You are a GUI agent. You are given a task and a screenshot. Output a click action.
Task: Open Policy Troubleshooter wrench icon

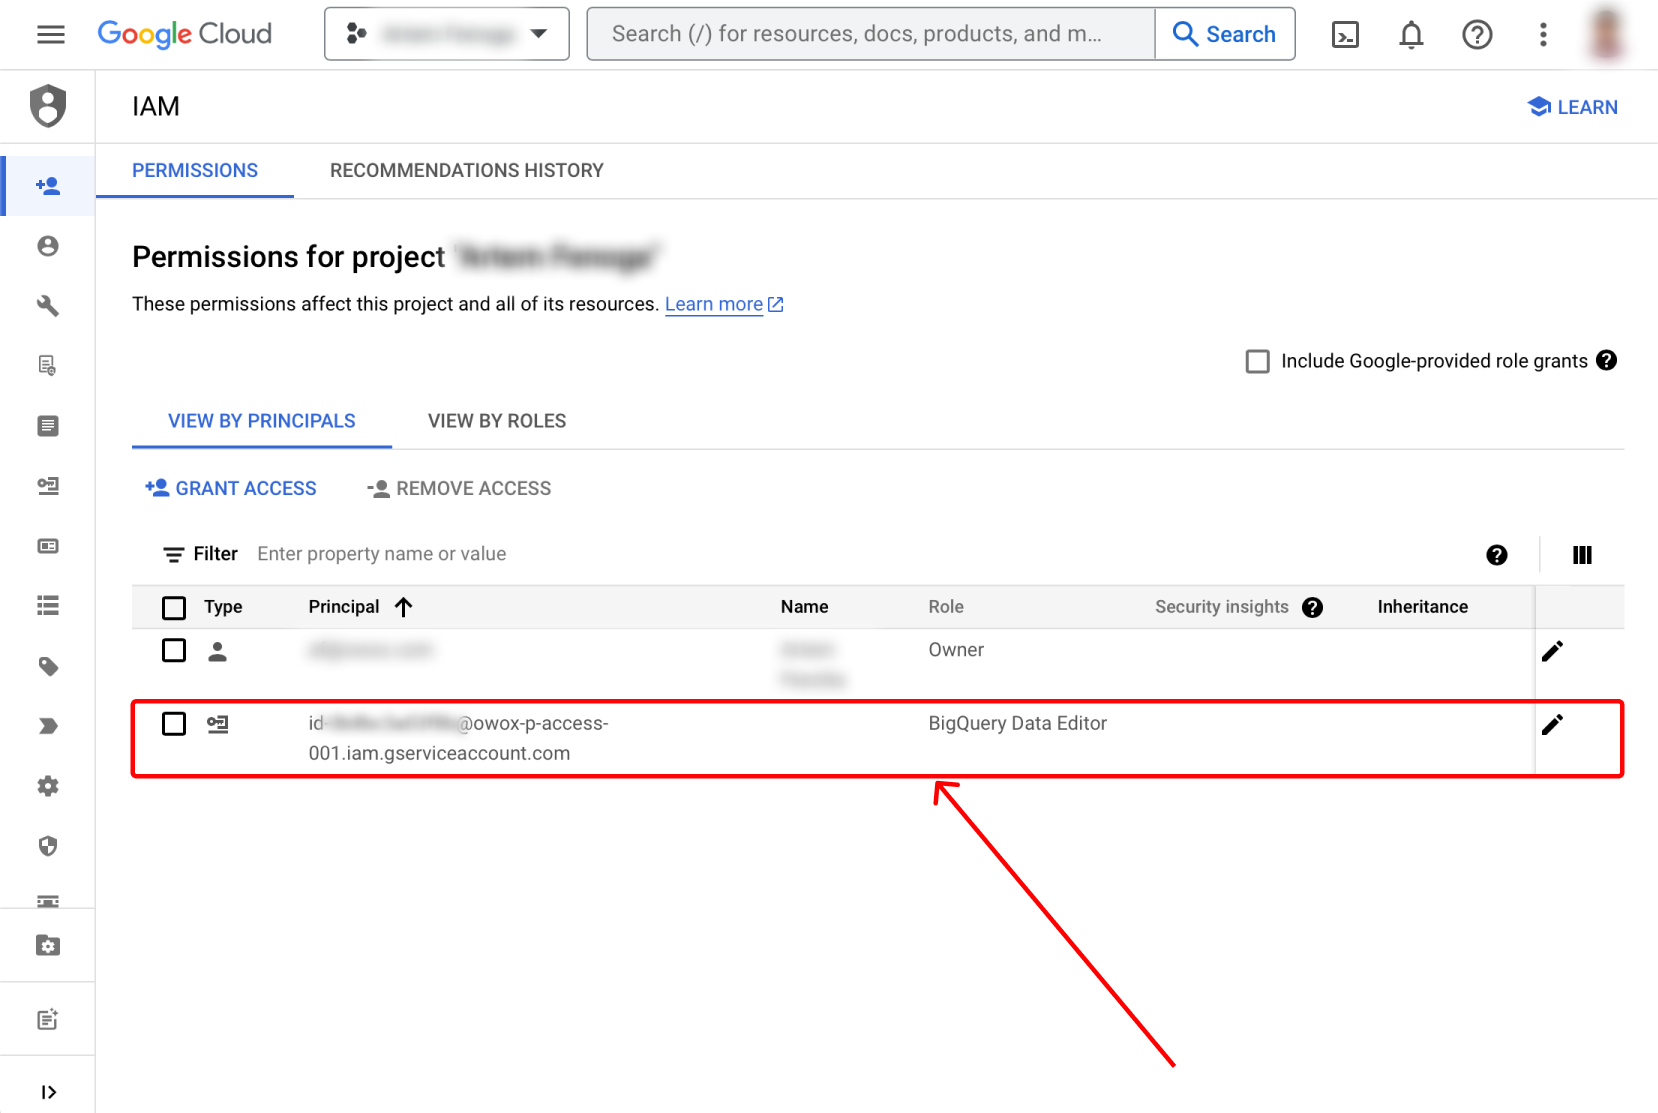[x=48, y=306]
